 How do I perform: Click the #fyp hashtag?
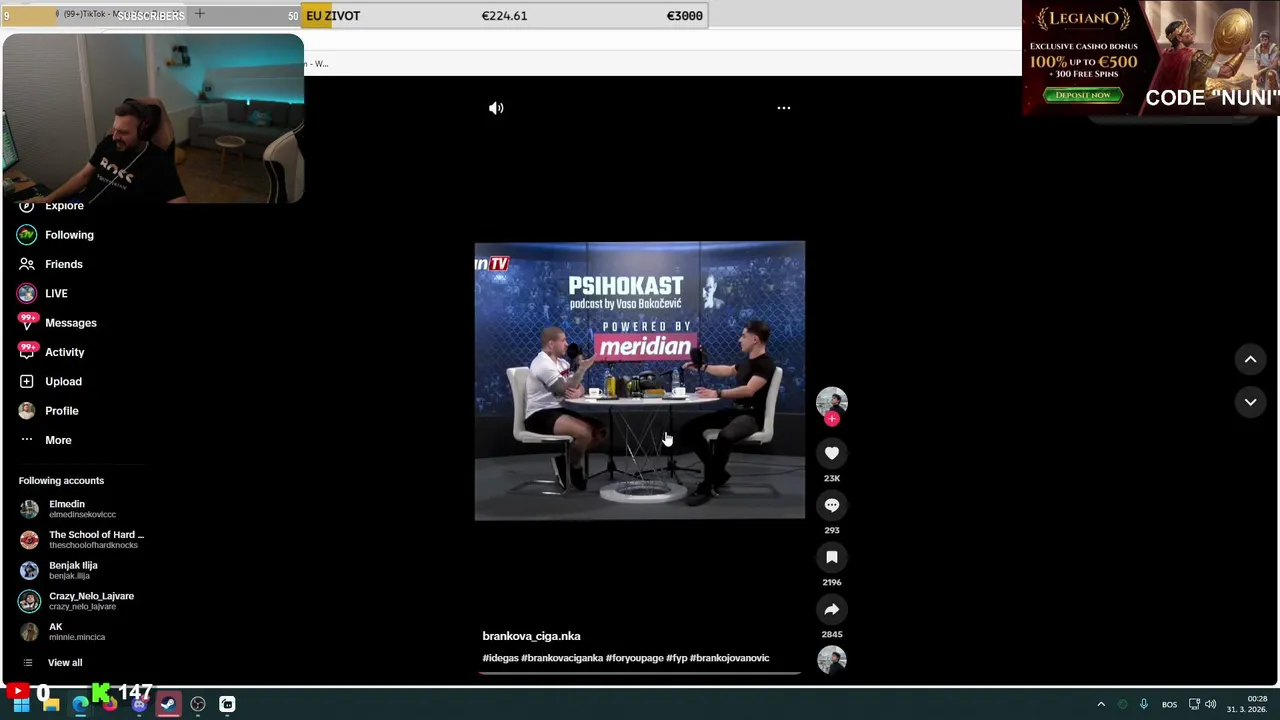point(677,658)
